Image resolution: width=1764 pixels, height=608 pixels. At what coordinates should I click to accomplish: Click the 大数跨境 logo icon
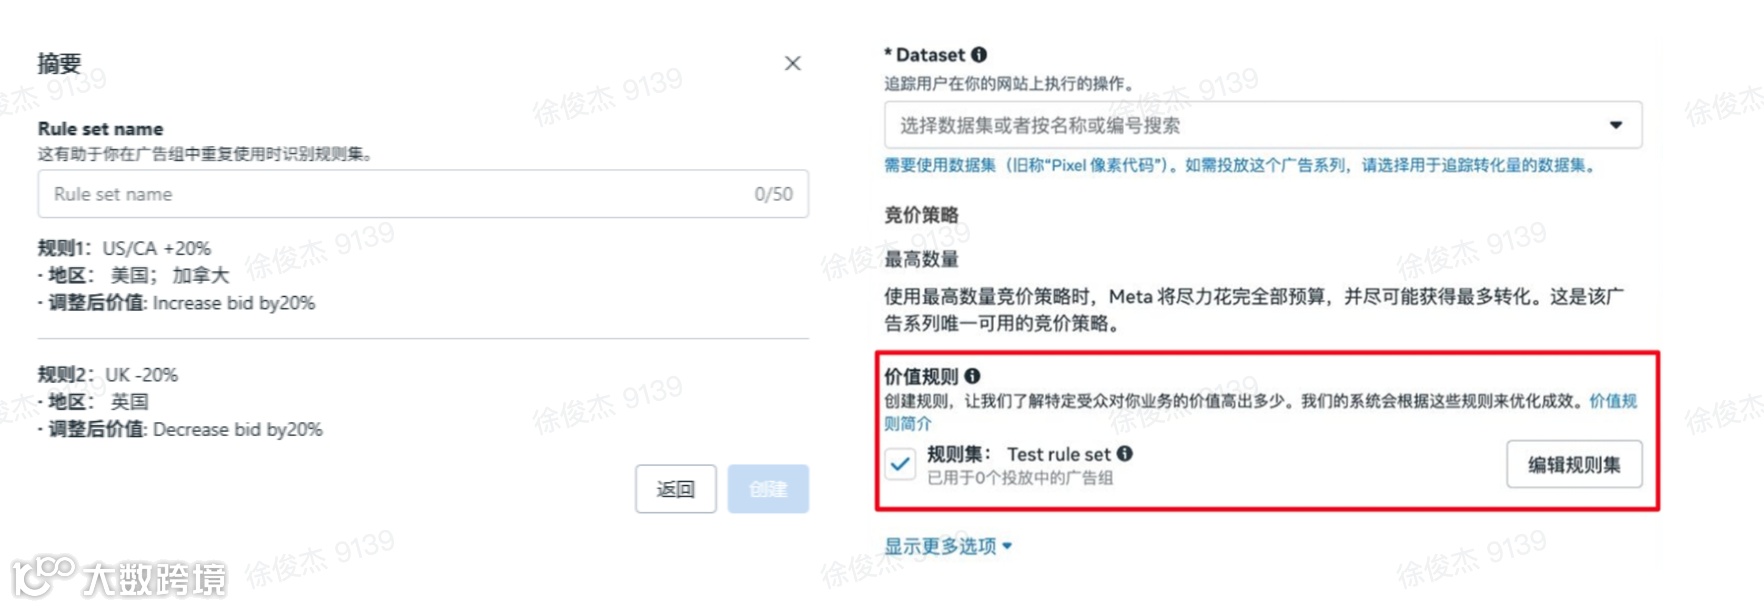point(44,575)
